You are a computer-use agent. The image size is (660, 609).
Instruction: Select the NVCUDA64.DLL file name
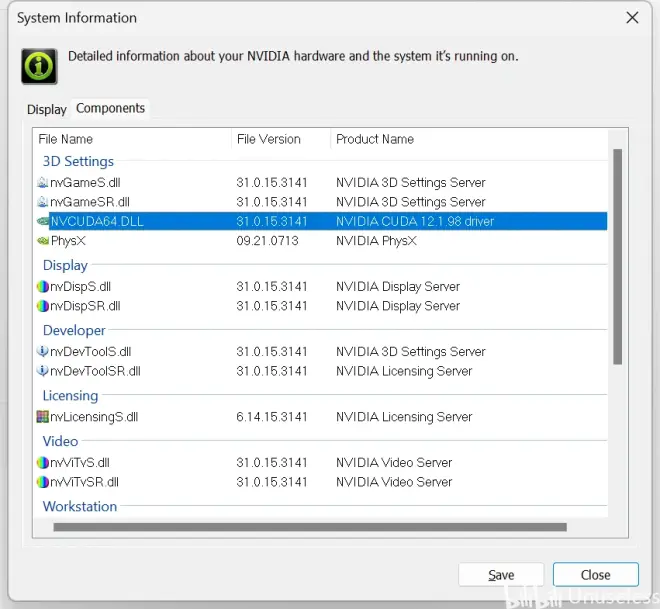point(97,221)
